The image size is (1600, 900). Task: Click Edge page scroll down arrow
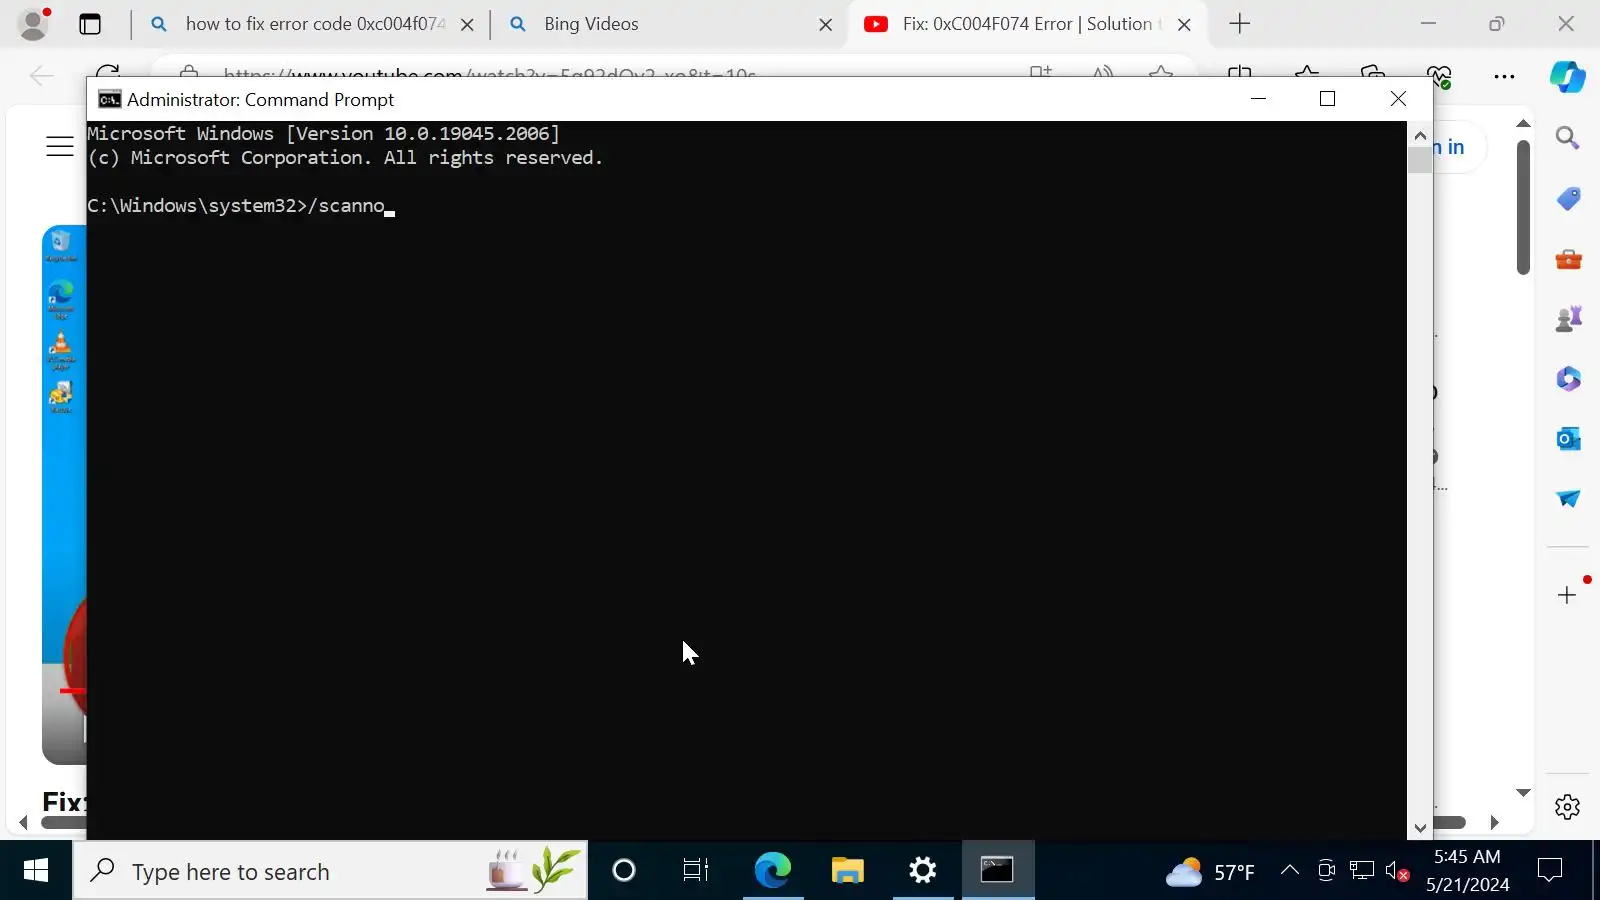tap(1523, 793)
